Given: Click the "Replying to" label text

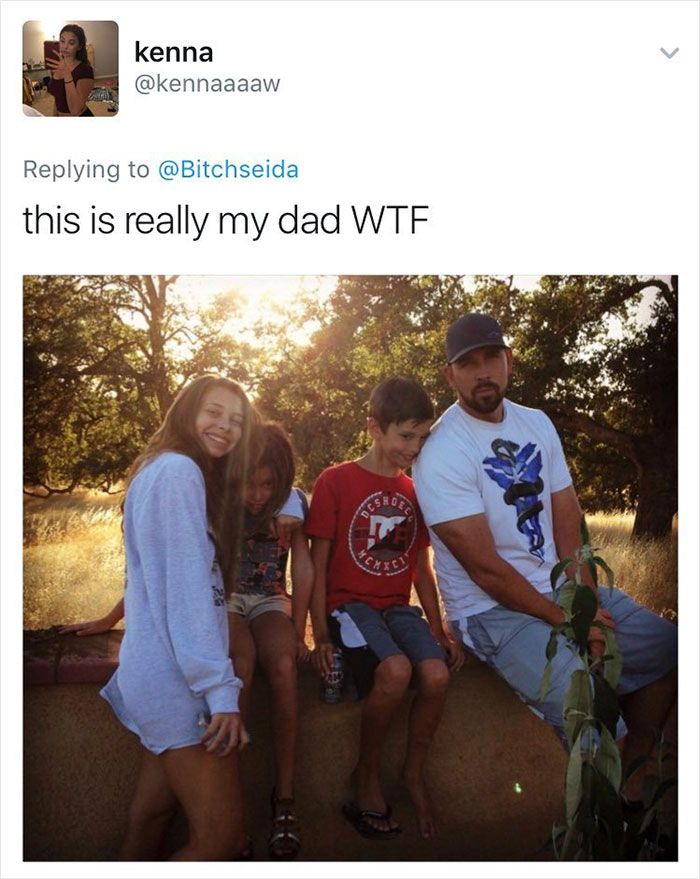Looking at the screenshot, I should tap(85, 169).
